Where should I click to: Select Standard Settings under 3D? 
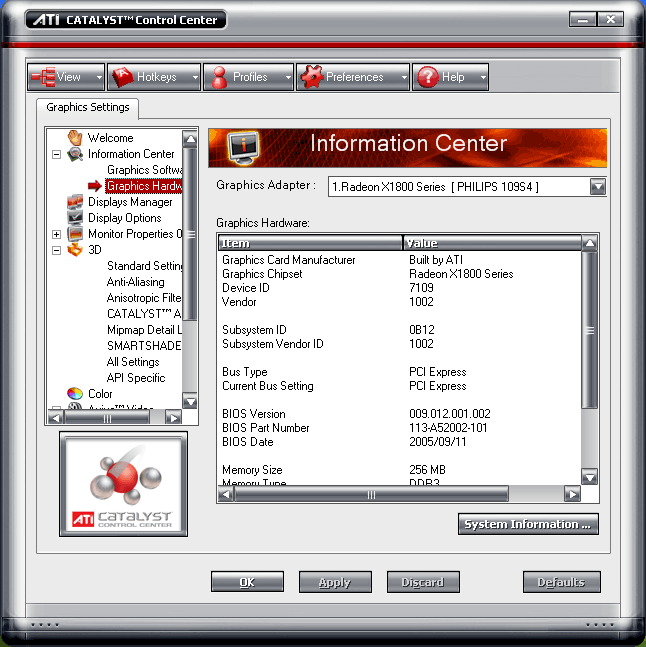tap(144, 266)
